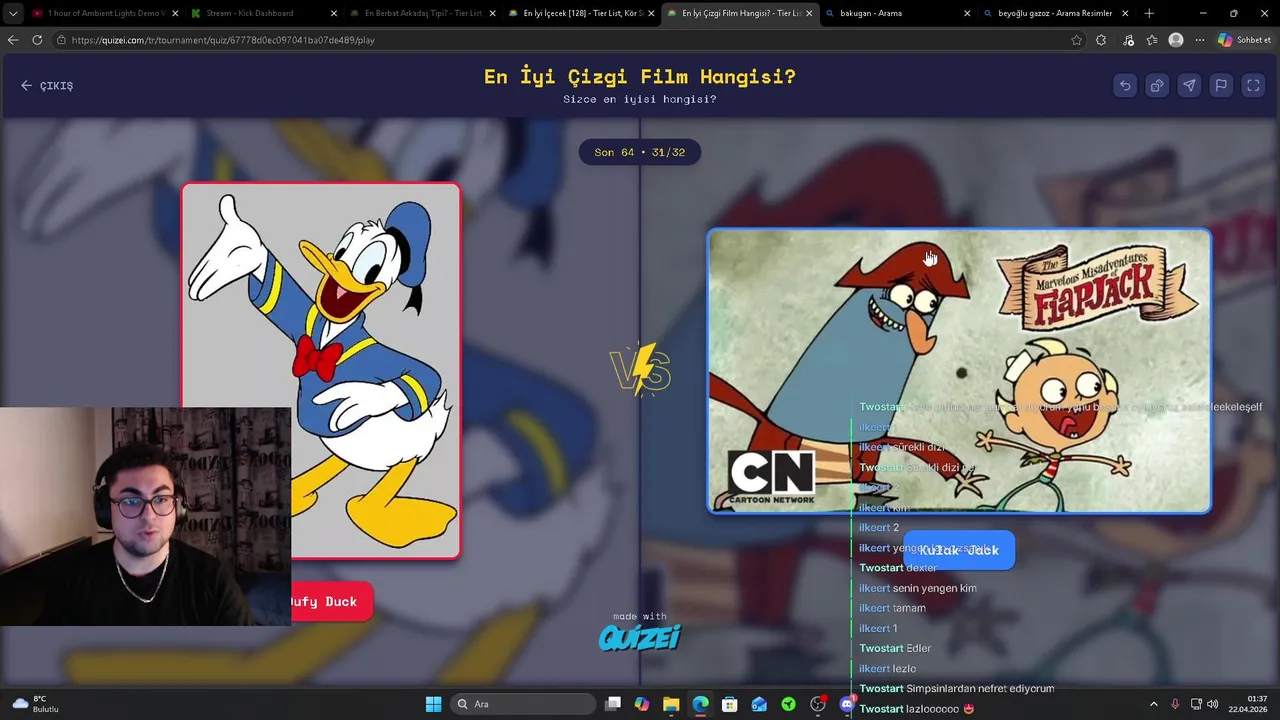This screenshot has height=720, width=1280.
Task: Click the site info icon in address bar
Action: click(62, 40)
